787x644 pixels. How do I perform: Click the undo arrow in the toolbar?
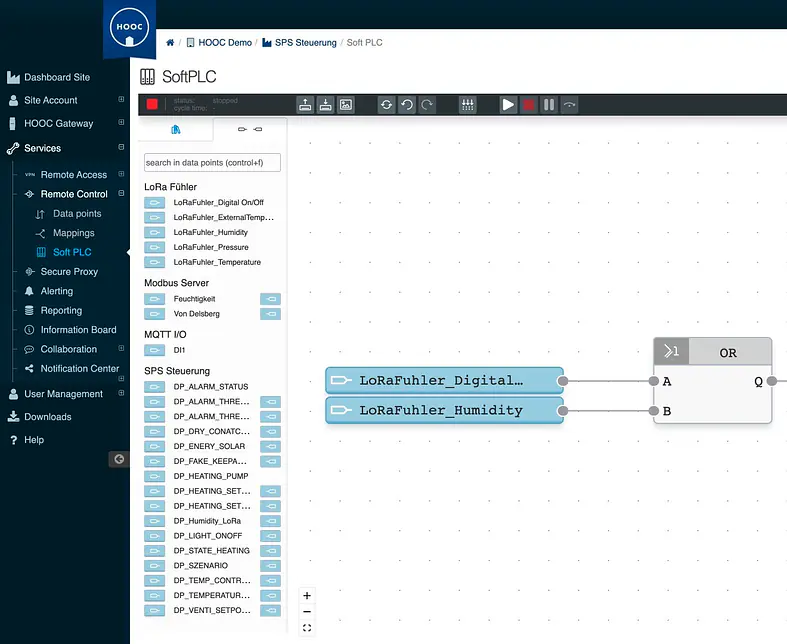tap(407, 104)
